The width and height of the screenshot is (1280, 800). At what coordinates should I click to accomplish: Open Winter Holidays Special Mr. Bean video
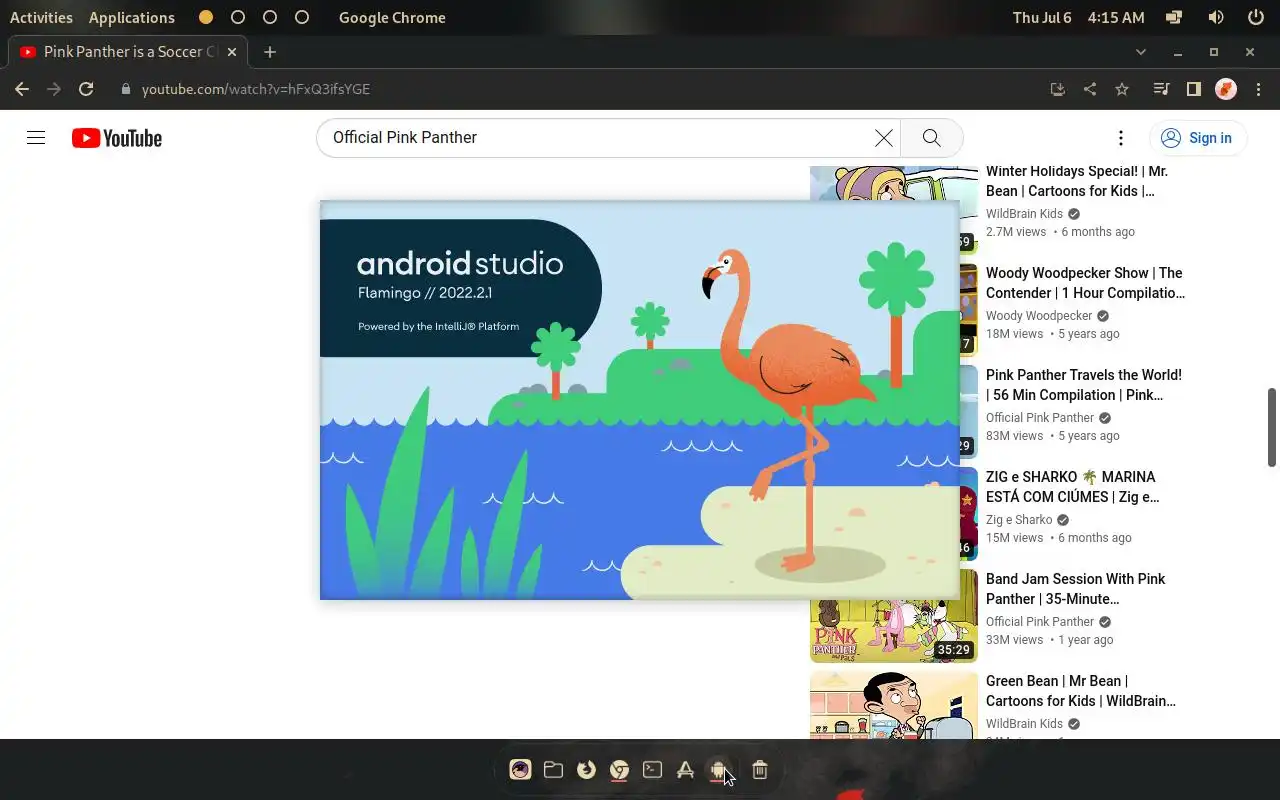point(1077,181)
